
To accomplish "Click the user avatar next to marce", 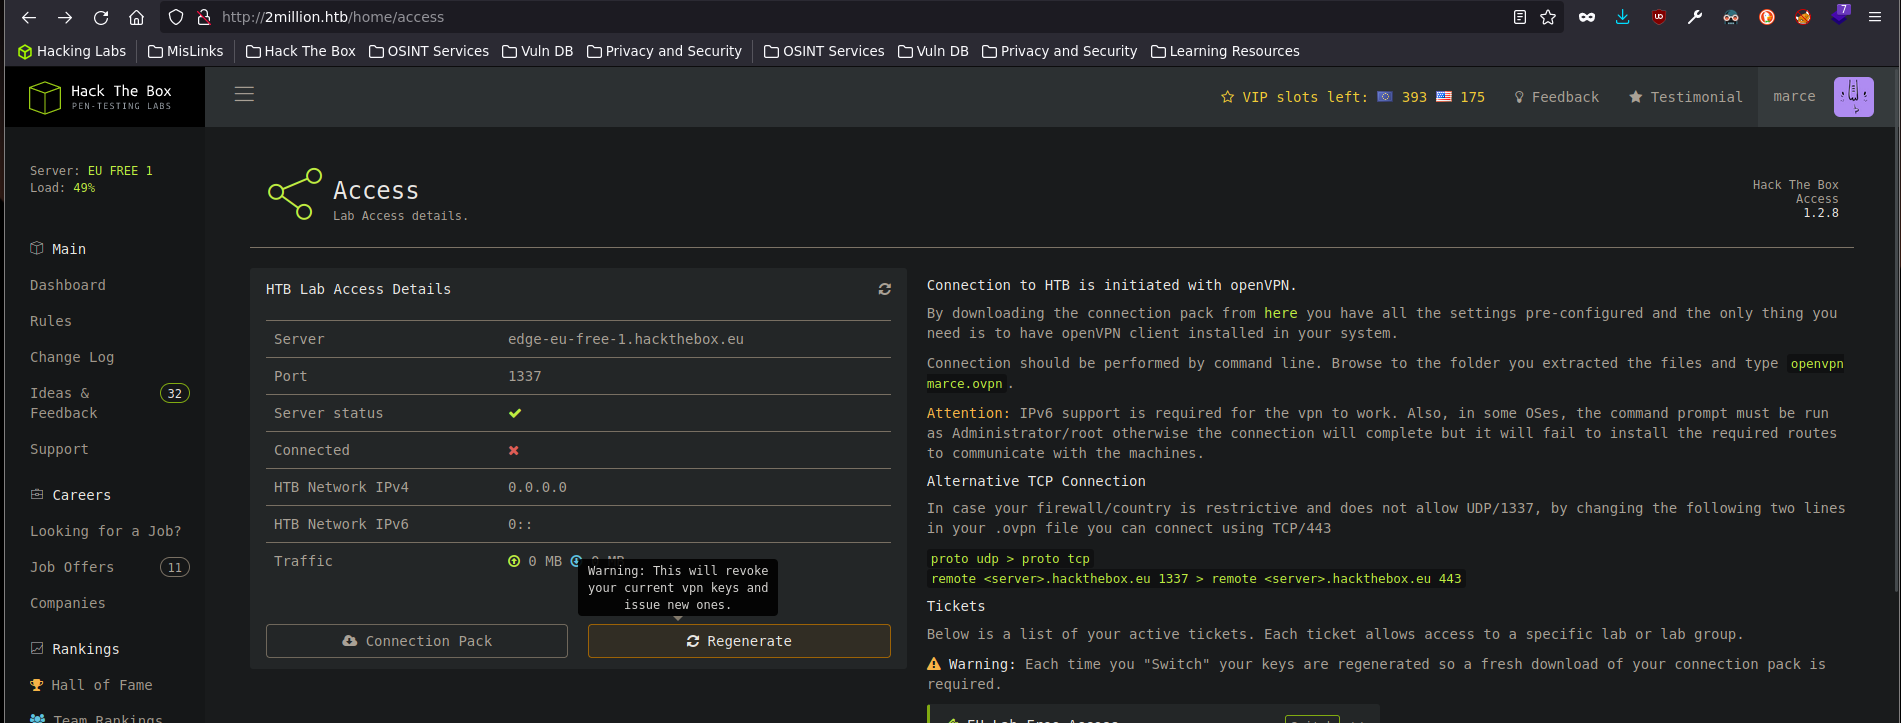I will pyautogui.click(x=1853, y=97).
